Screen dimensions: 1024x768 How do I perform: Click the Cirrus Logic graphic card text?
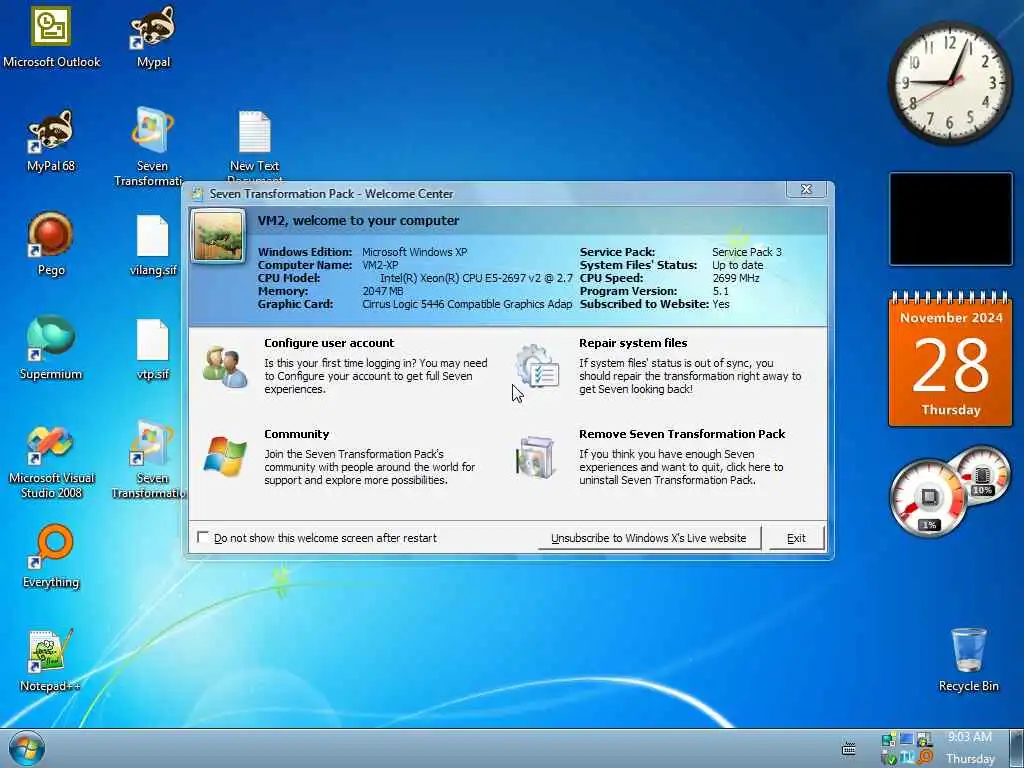467,304
